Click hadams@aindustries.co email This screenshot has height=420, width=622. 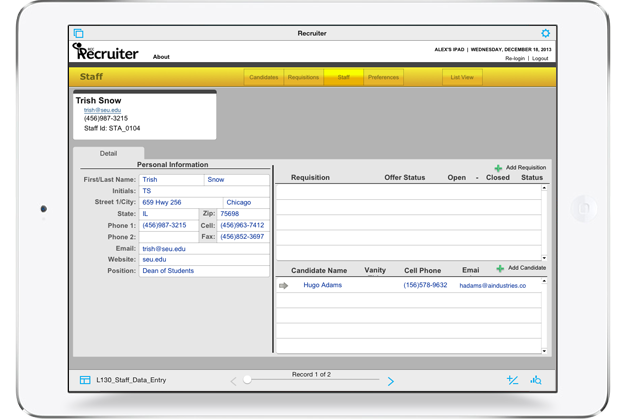coord(493,286)
